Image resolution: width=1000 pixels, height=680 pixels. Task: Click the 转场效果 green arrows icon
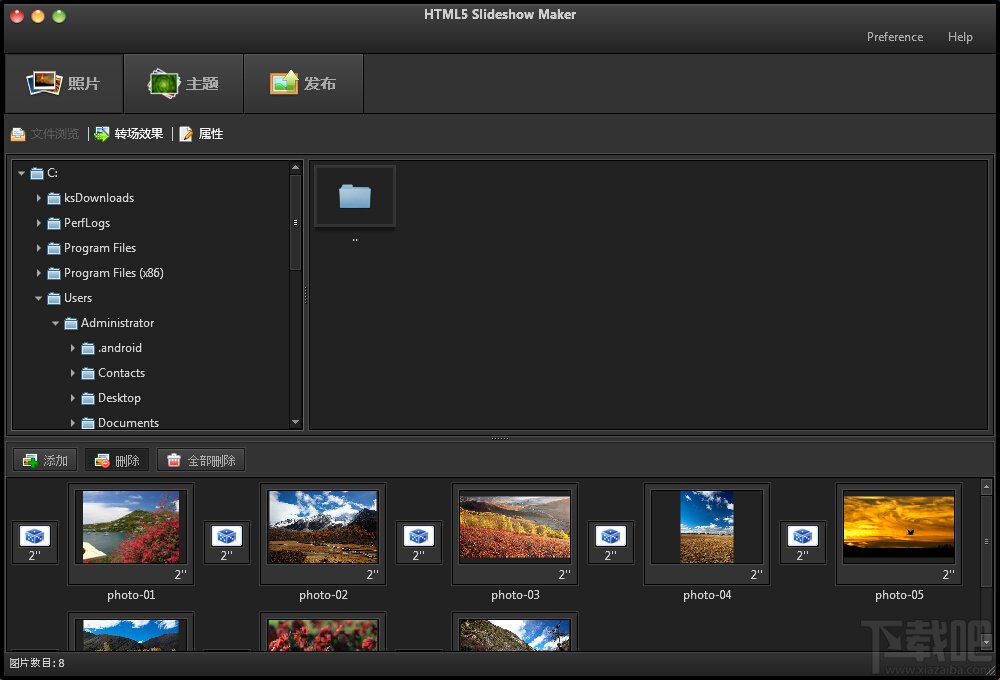coord(101,134)
